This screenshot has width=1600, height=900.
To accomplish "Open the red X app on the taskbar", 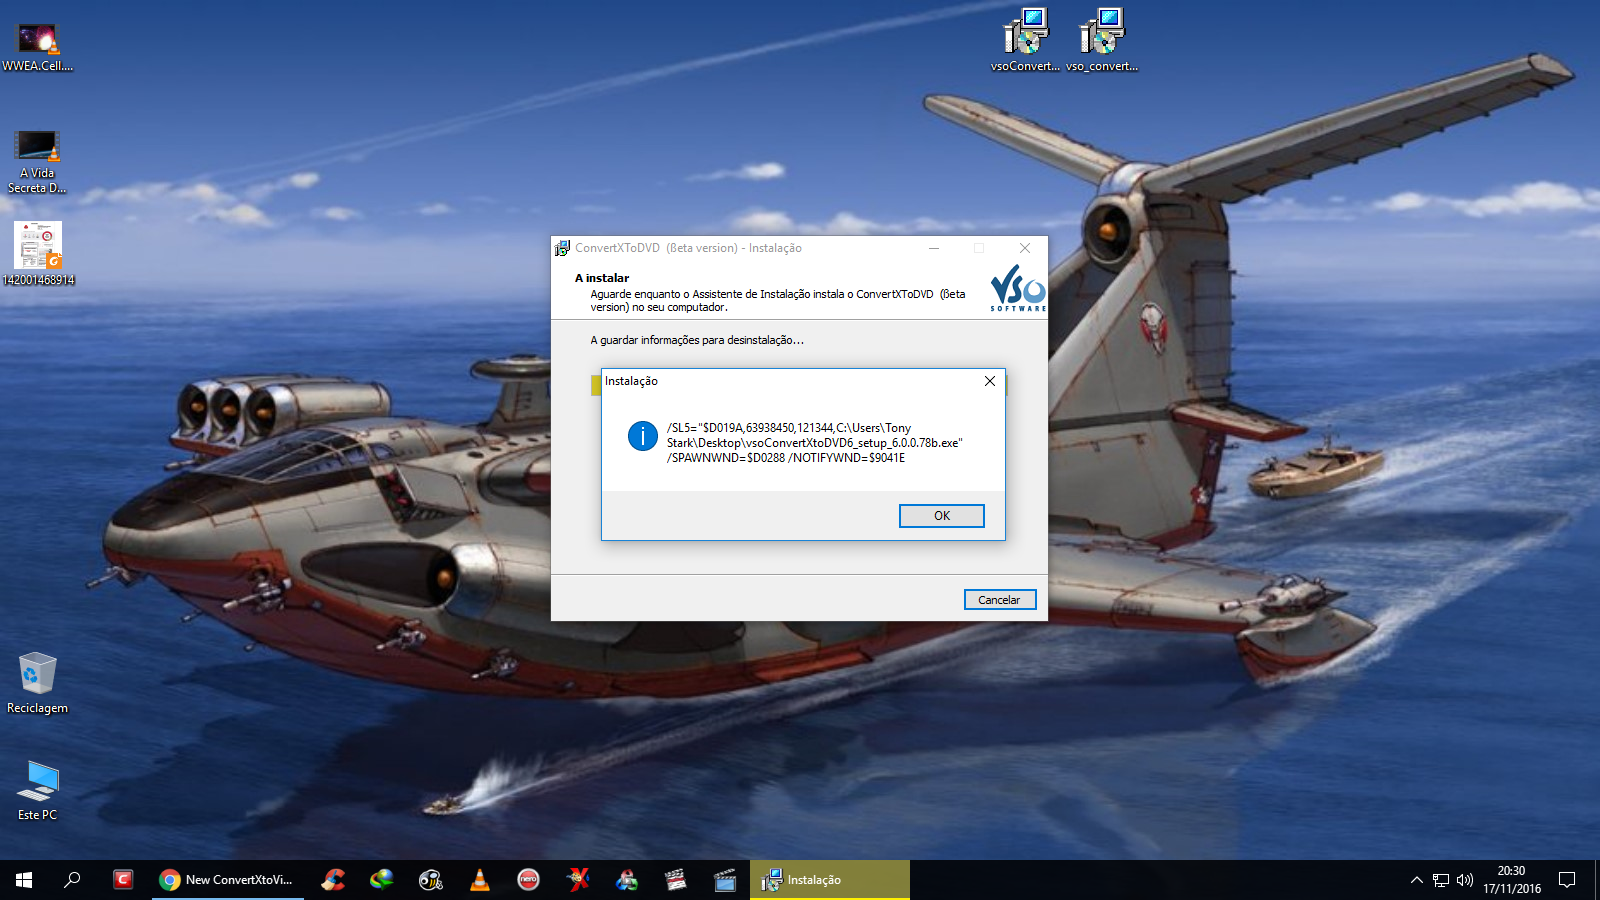I will pos(578,880).
